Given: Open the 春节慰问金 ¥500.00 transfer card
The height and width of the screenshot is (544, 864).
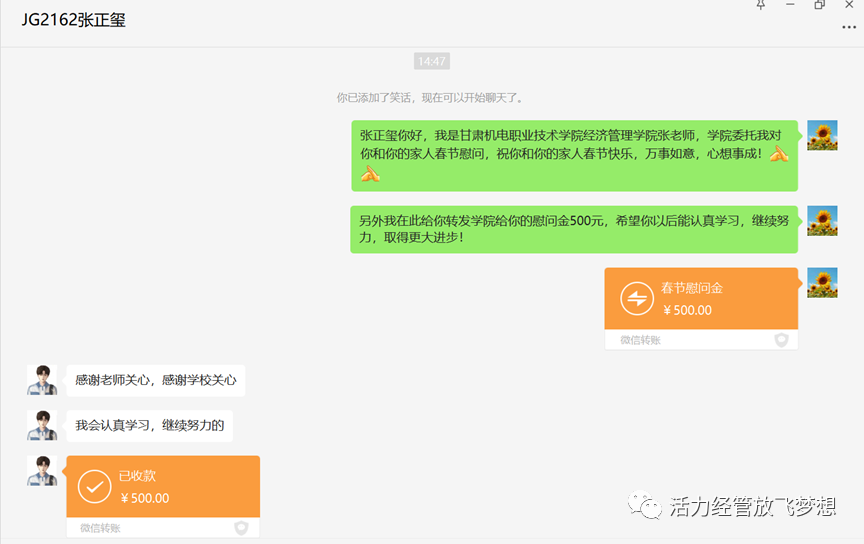Looking at the screenshot, I should pyautogui.click(x=701, y=299).
